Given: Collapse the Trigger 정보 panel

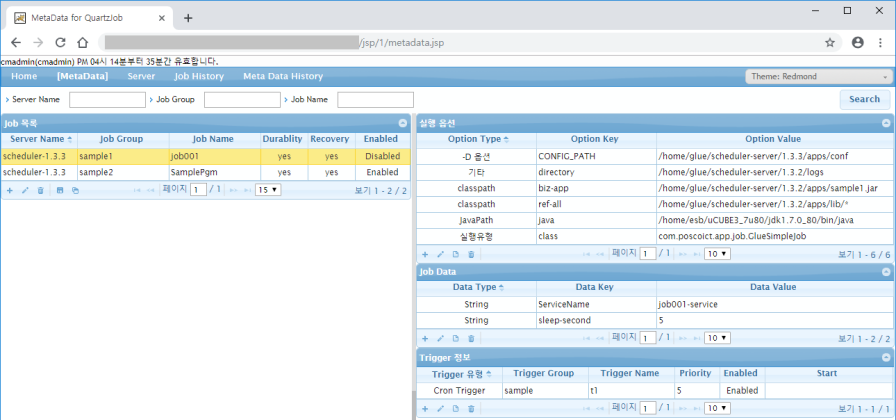Looking at the screenshot, I should [x=886, y=358].
